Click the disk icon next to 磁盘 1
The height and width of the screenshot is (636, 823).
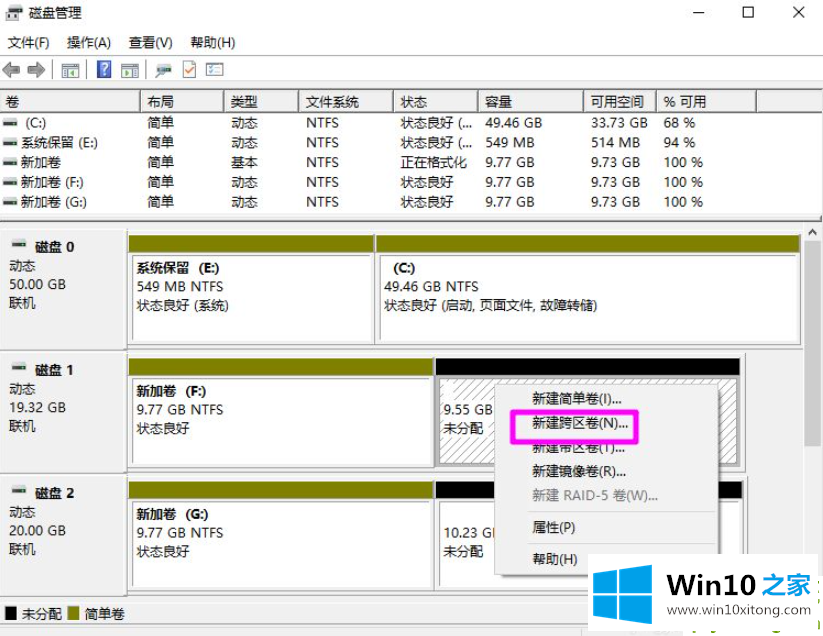point(19,367)
